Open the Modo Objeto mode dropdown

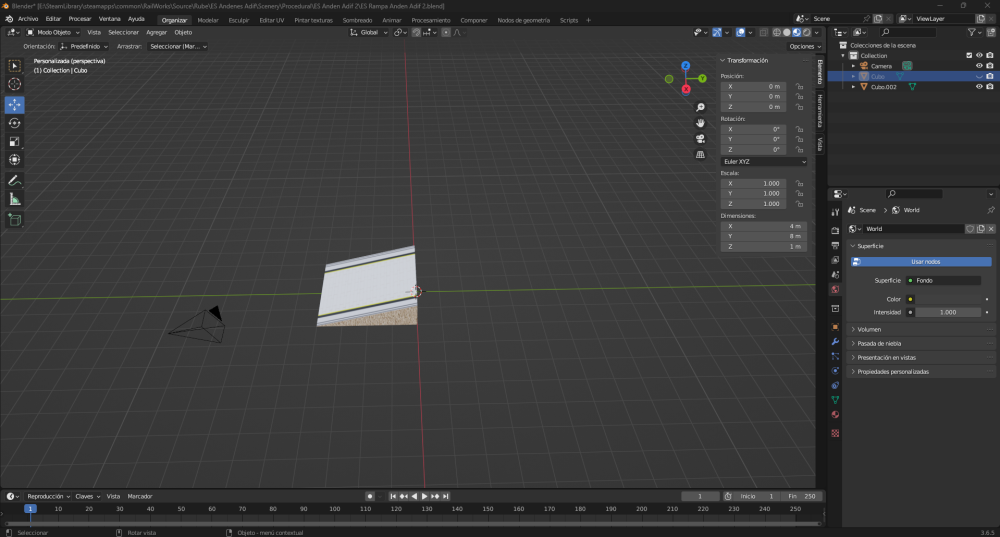[56, 32]
